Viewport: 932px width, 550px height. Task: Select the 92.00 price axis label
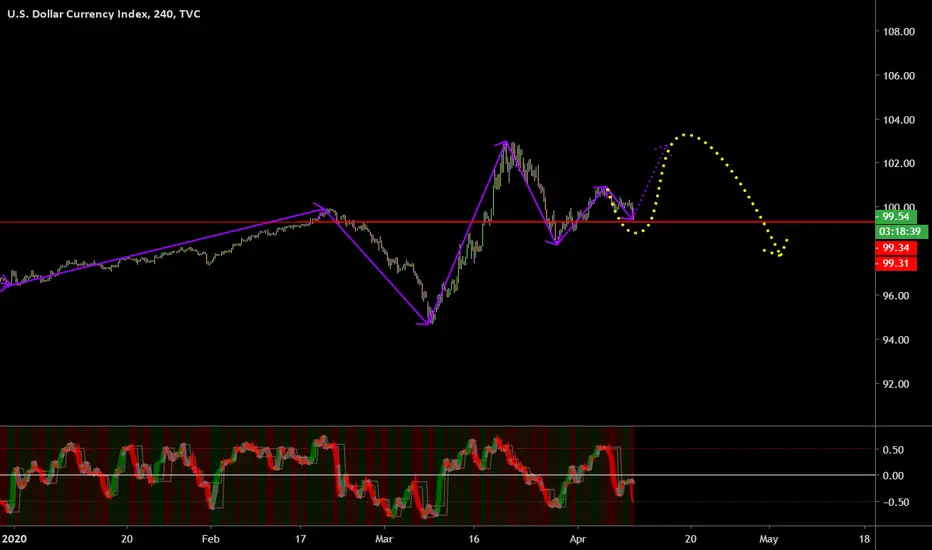click(x=896, y=384)
